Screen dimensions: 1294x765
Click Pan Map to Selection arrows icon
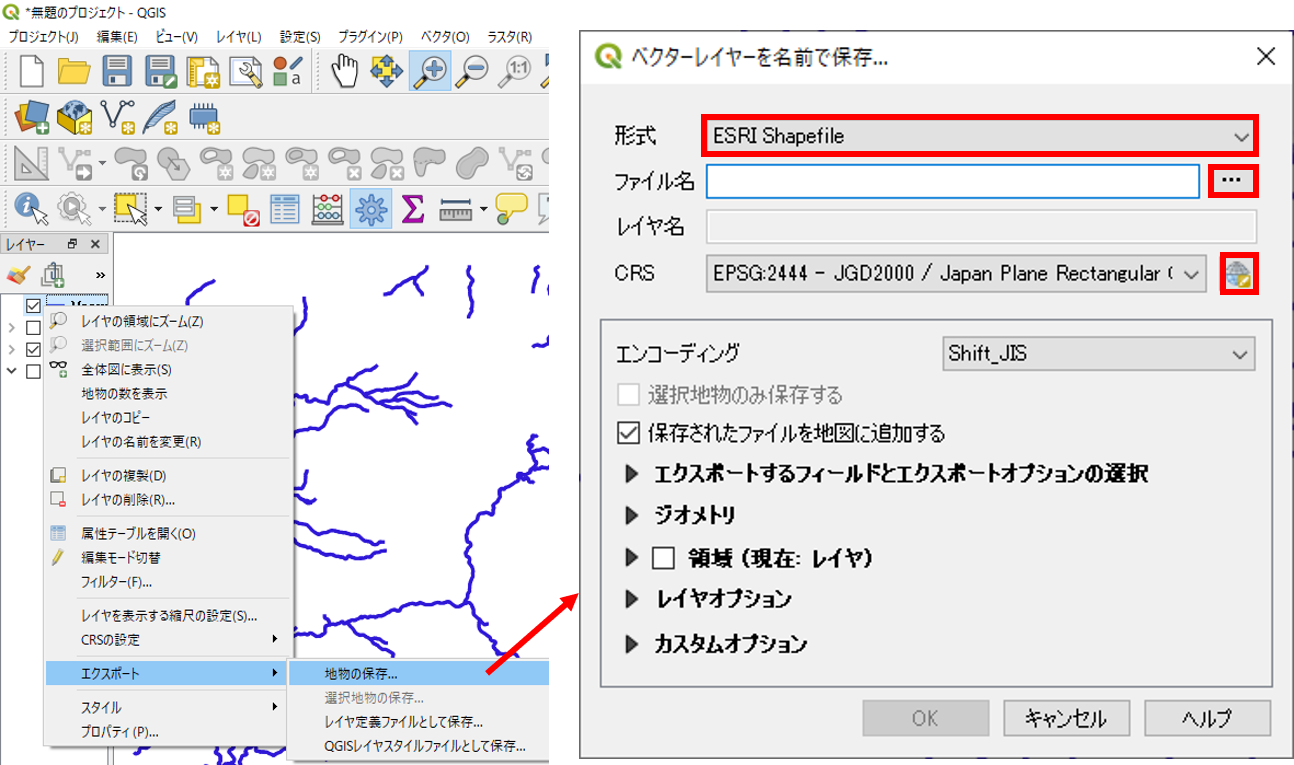coord(387,70)
